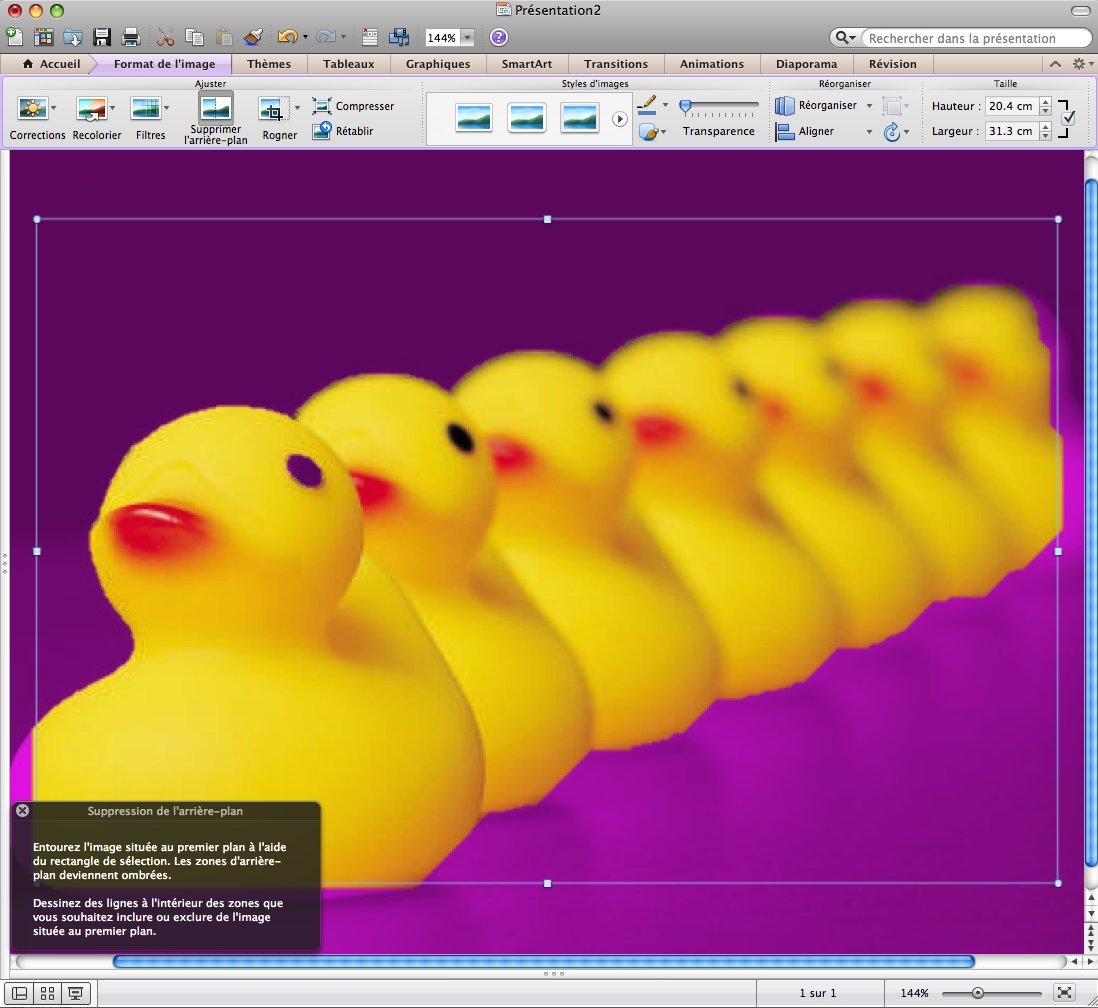1098x1008 pixels.
Task: Toggle lock aspect ratio checkbox
Action: coord(1068,118)
